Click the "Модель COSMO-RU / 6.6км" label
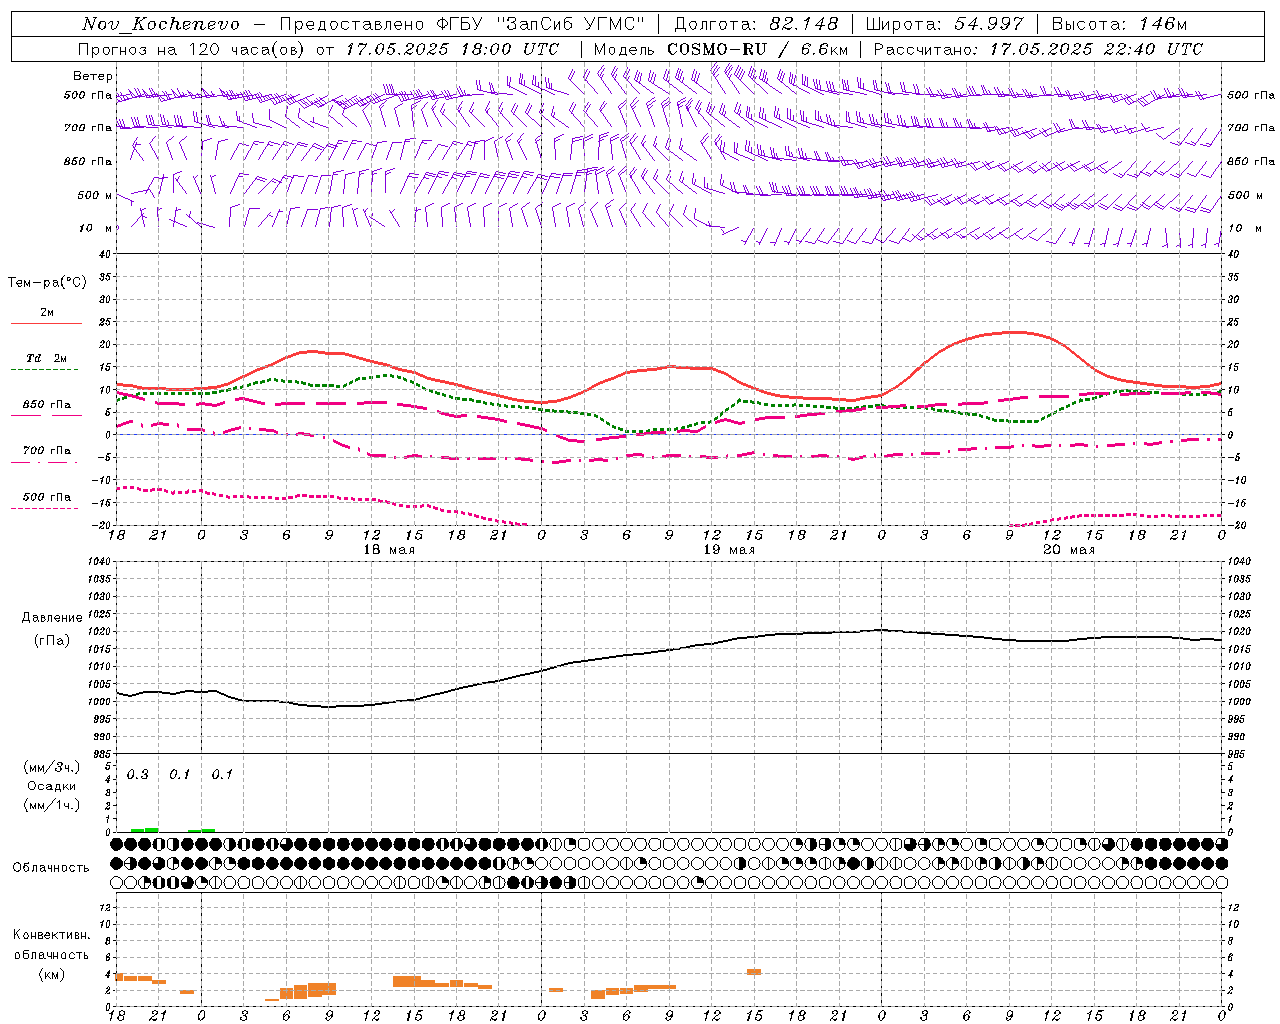 click(721, 49)
